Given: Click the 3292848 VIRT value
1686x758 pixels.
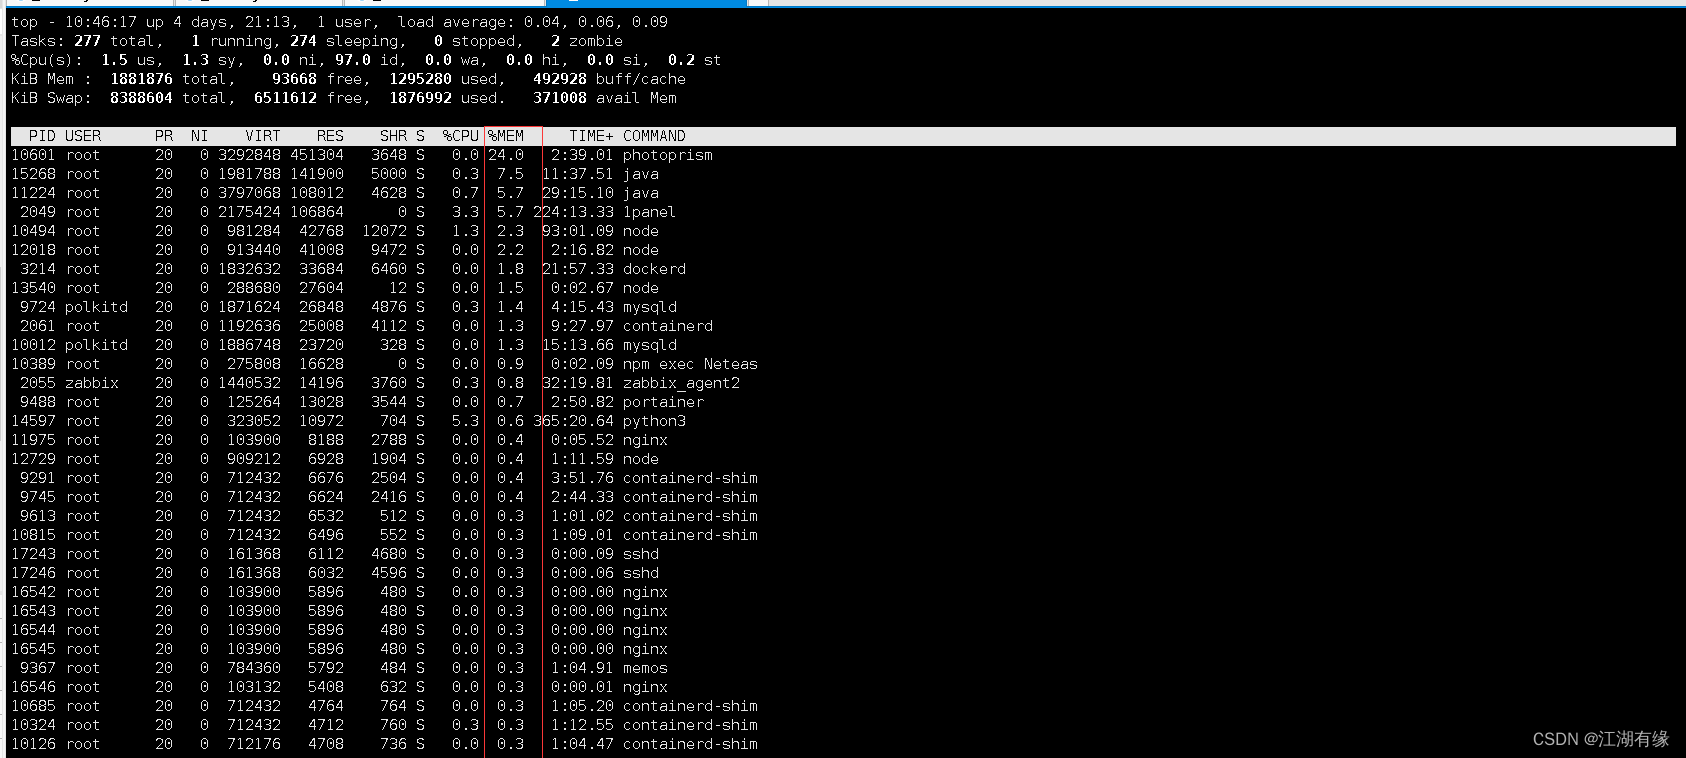Looking at the screenshot, I should pyautogui.click(x=249, y=155).
